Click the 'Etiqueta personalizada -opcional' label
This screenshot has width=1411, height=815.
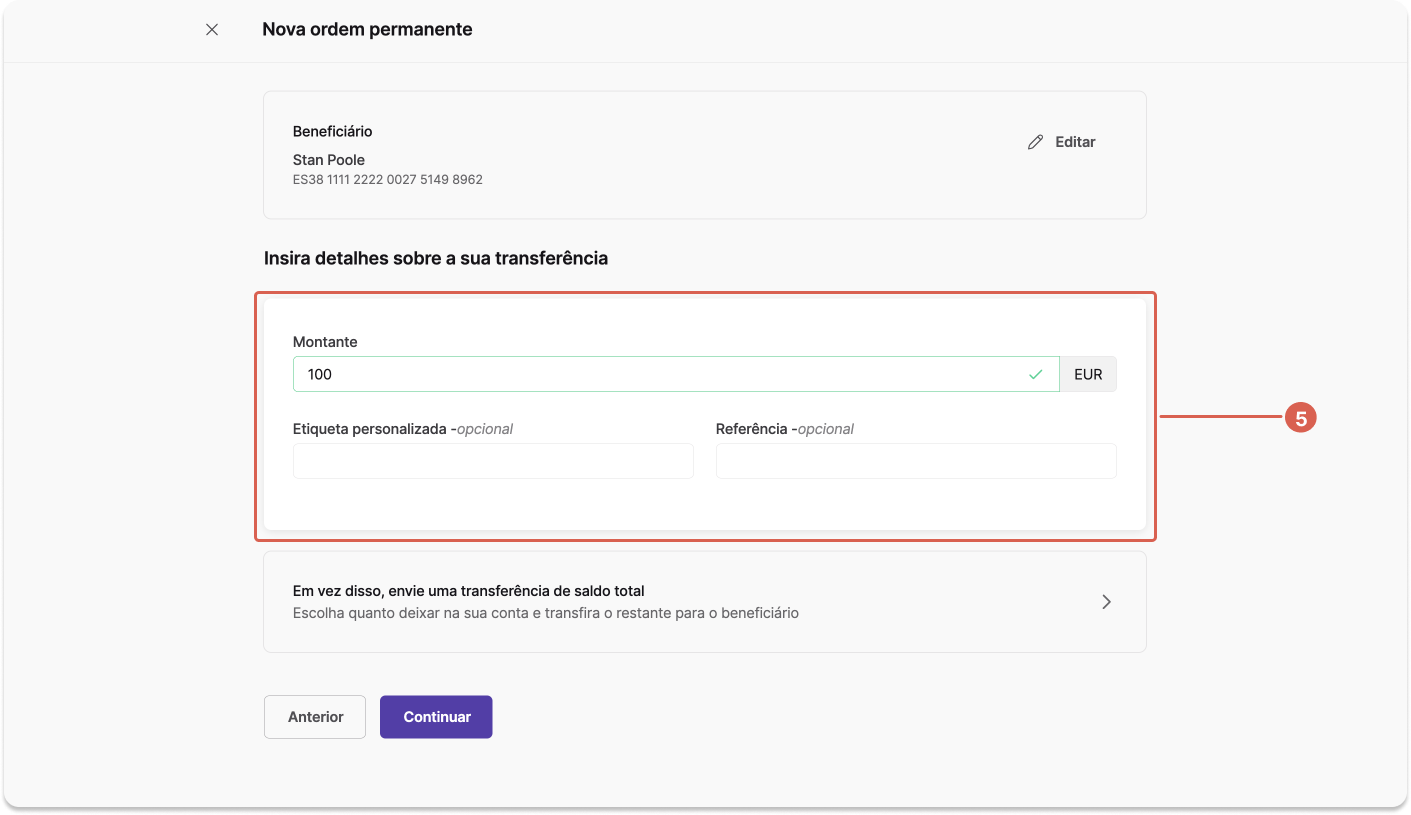pos(403,429)
